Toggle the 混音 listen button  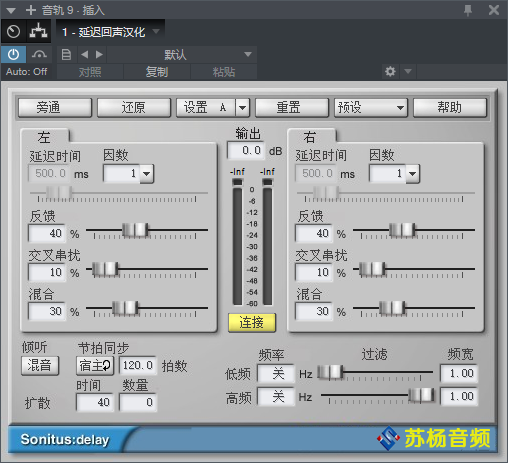coord(40,366)
